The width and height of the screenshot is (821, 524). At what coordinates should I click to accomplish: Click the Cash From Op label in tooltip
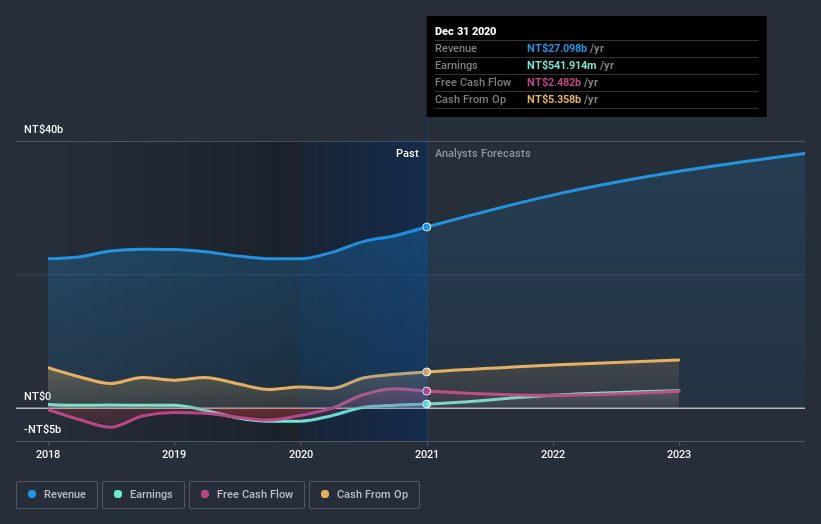click(x=471, y=99)
